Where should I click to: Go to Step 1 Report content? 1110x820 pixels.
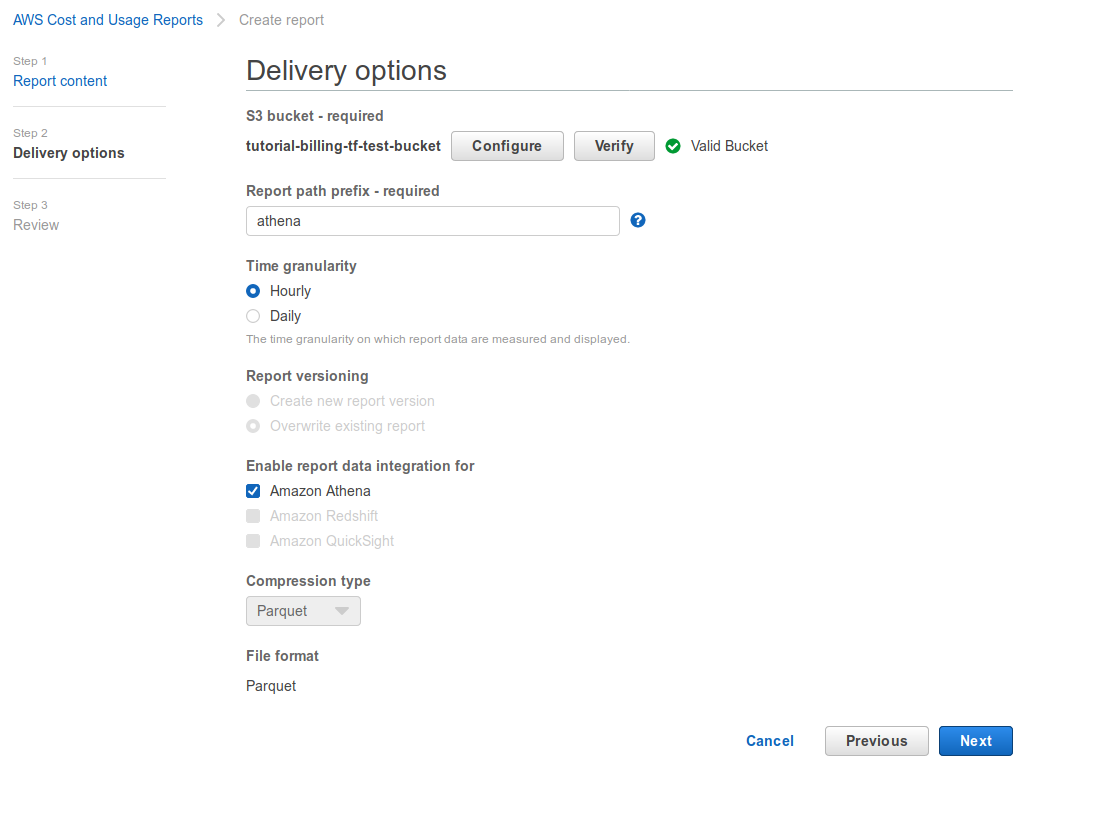60,81
